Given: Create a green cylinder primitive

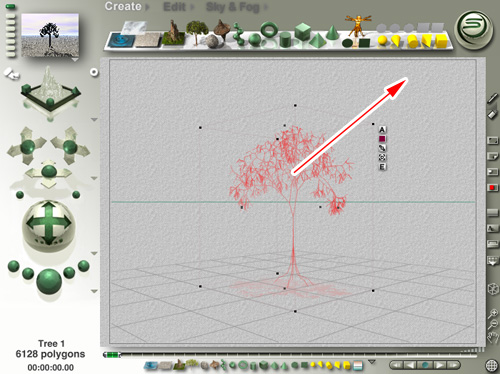Looking at the screenshot, I should tap(285, 40).
